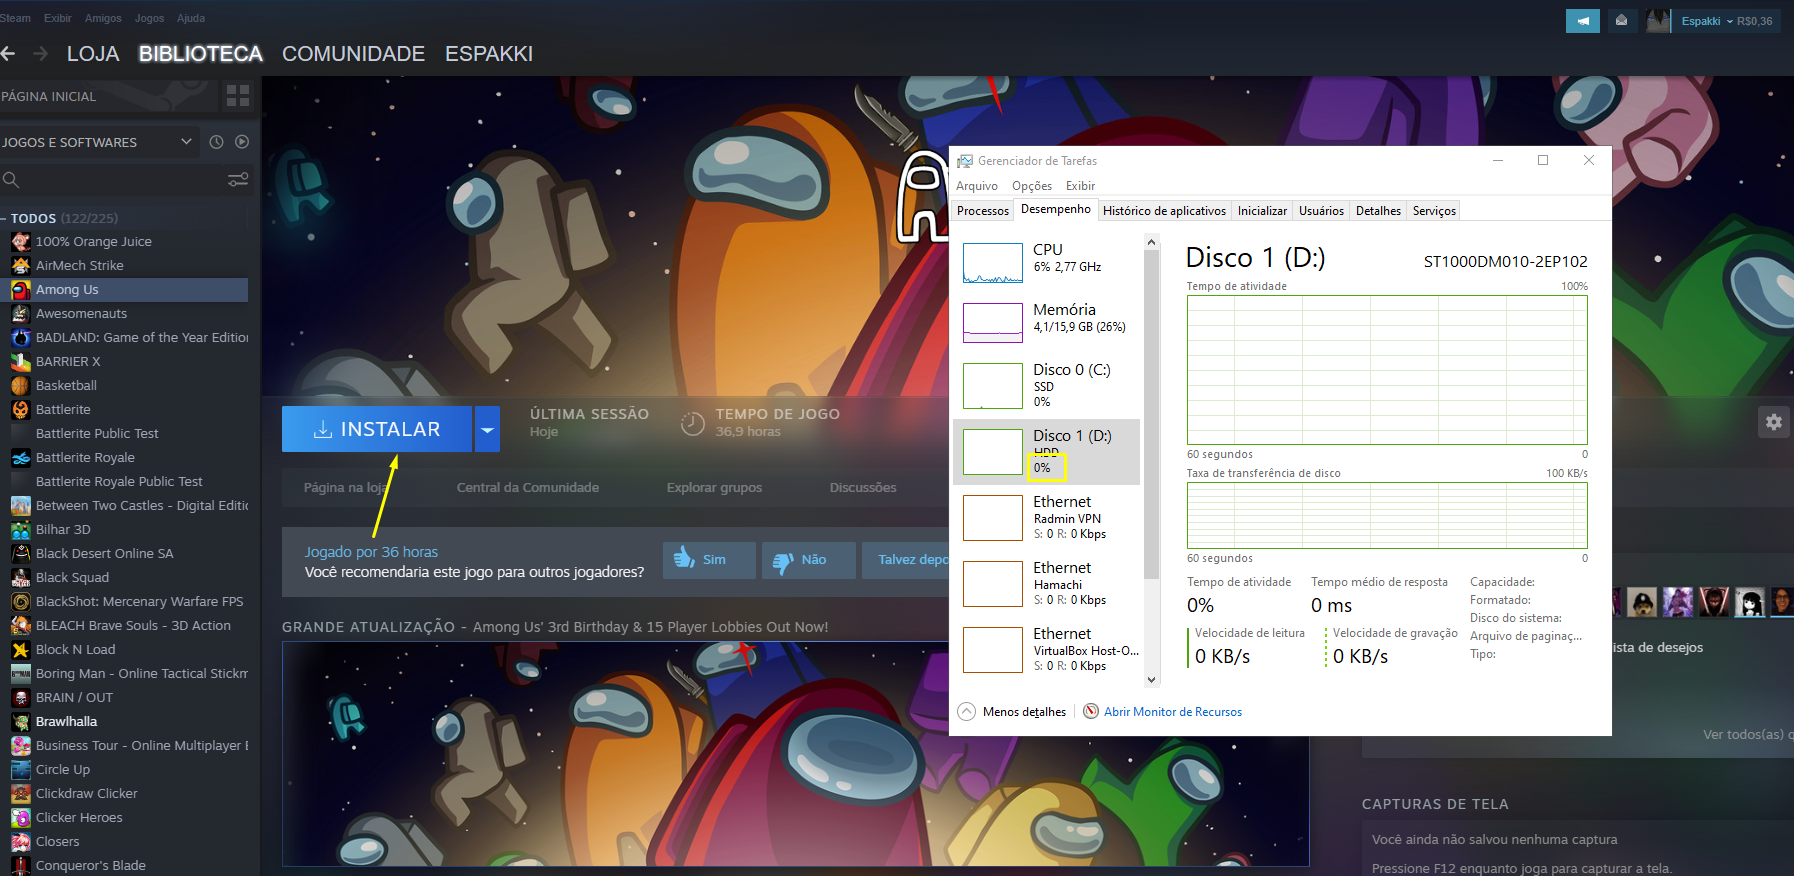This screenshot has width=1794, height=876.
Task: Click the blue INSTALAR button
Action: point(377,429)
